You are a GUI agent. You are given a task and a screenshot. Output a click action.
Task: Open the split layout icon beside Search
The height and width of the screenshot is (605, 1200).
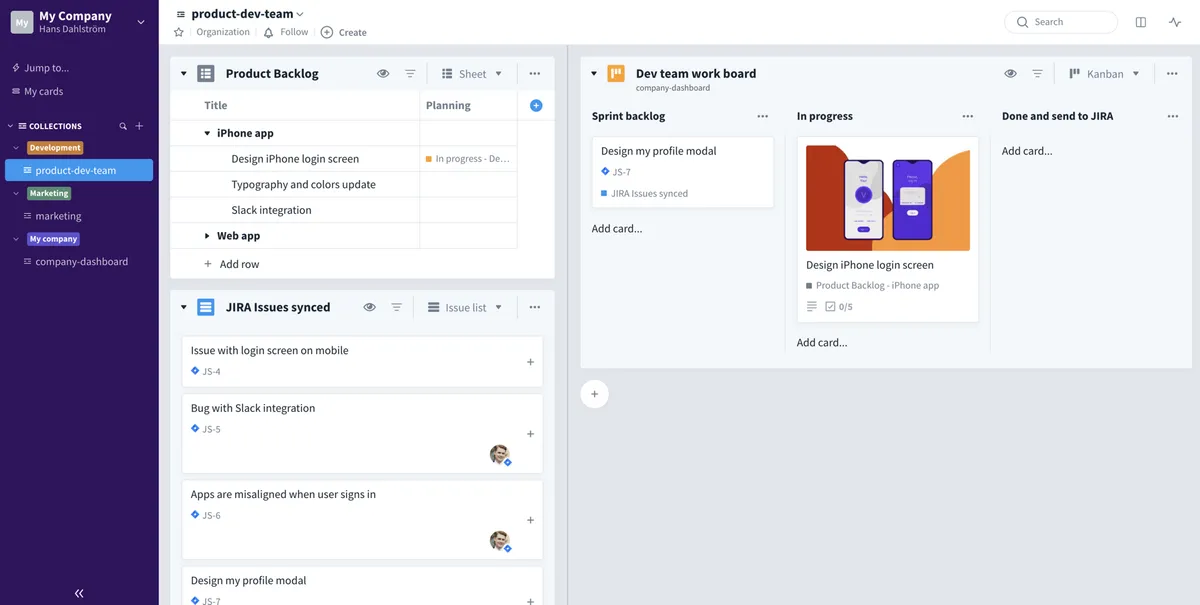[1141, 22]
